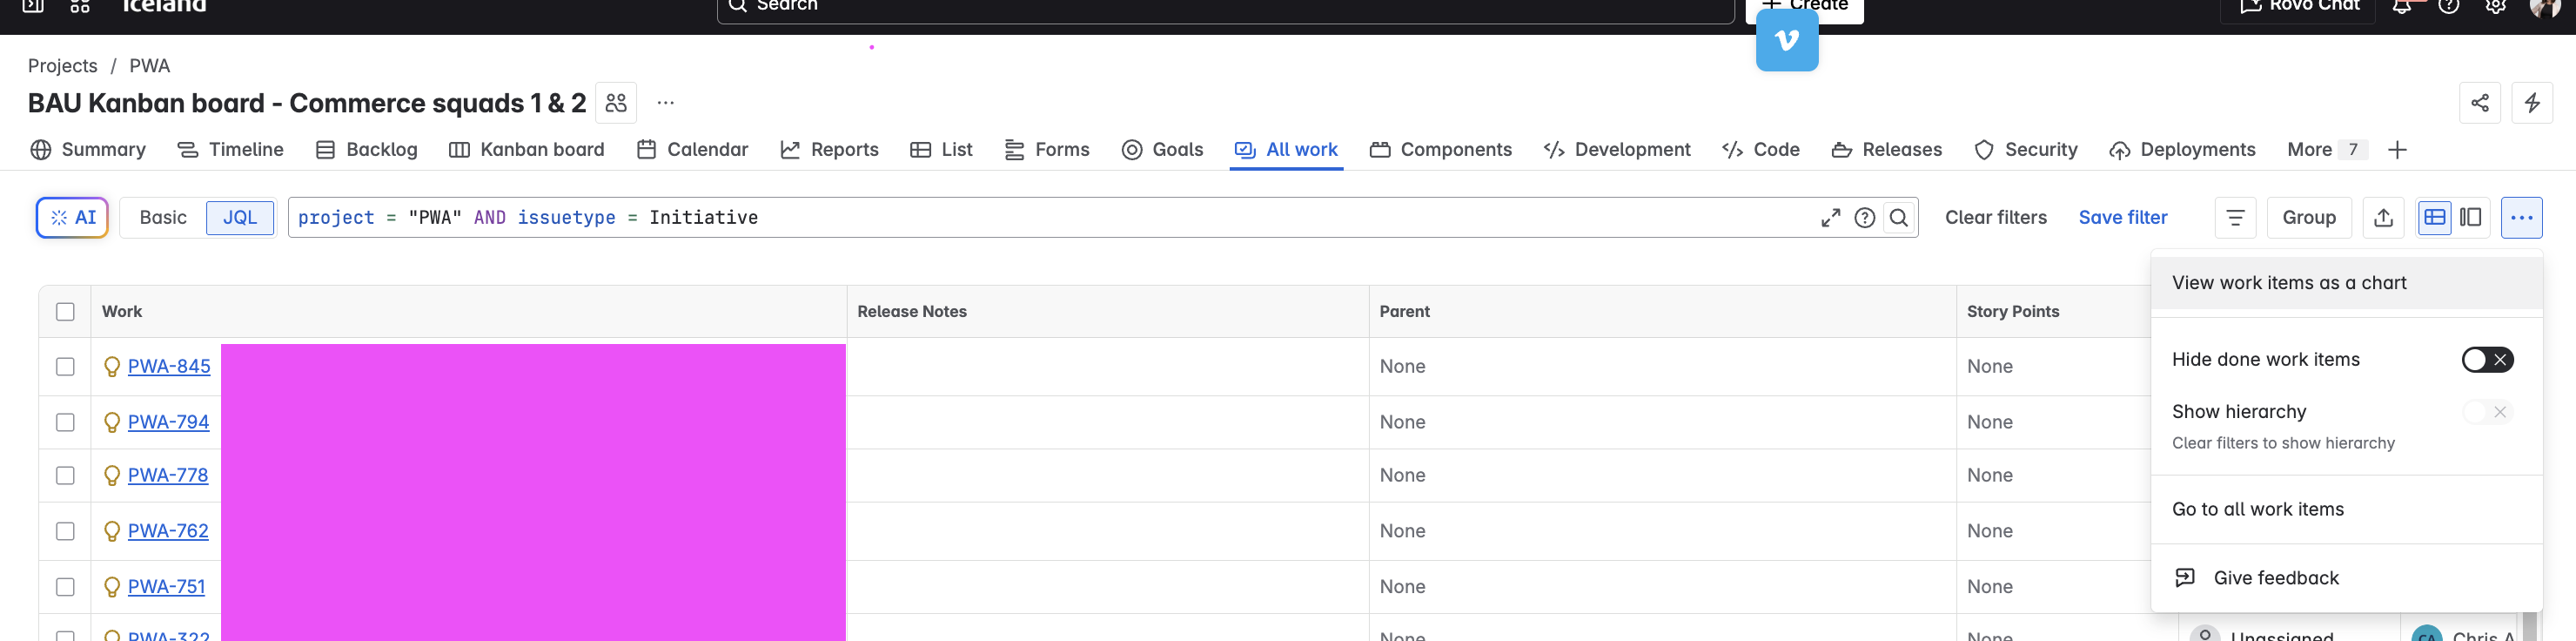Open issue link PWA-845
Viewport: 2576px width, 641px height.
169,367
